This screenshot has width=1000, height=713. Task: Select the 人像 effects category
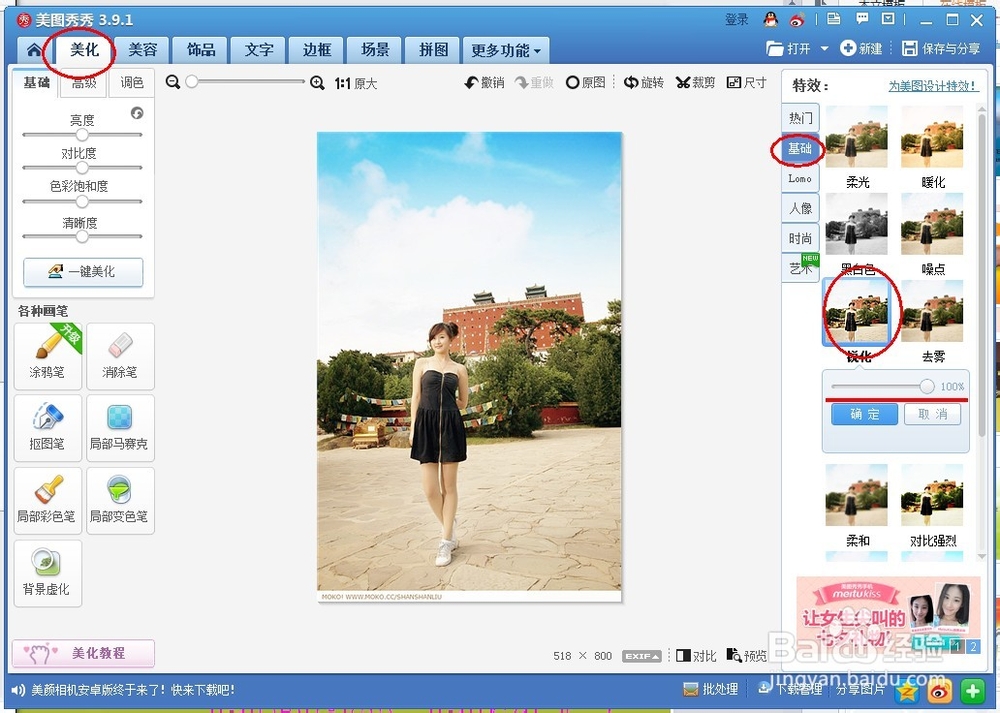click(x=800, y=209)
